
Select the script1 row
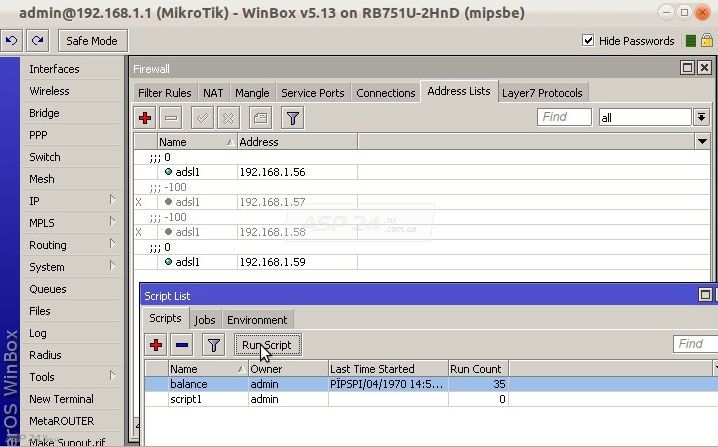(x=430, y=399)
